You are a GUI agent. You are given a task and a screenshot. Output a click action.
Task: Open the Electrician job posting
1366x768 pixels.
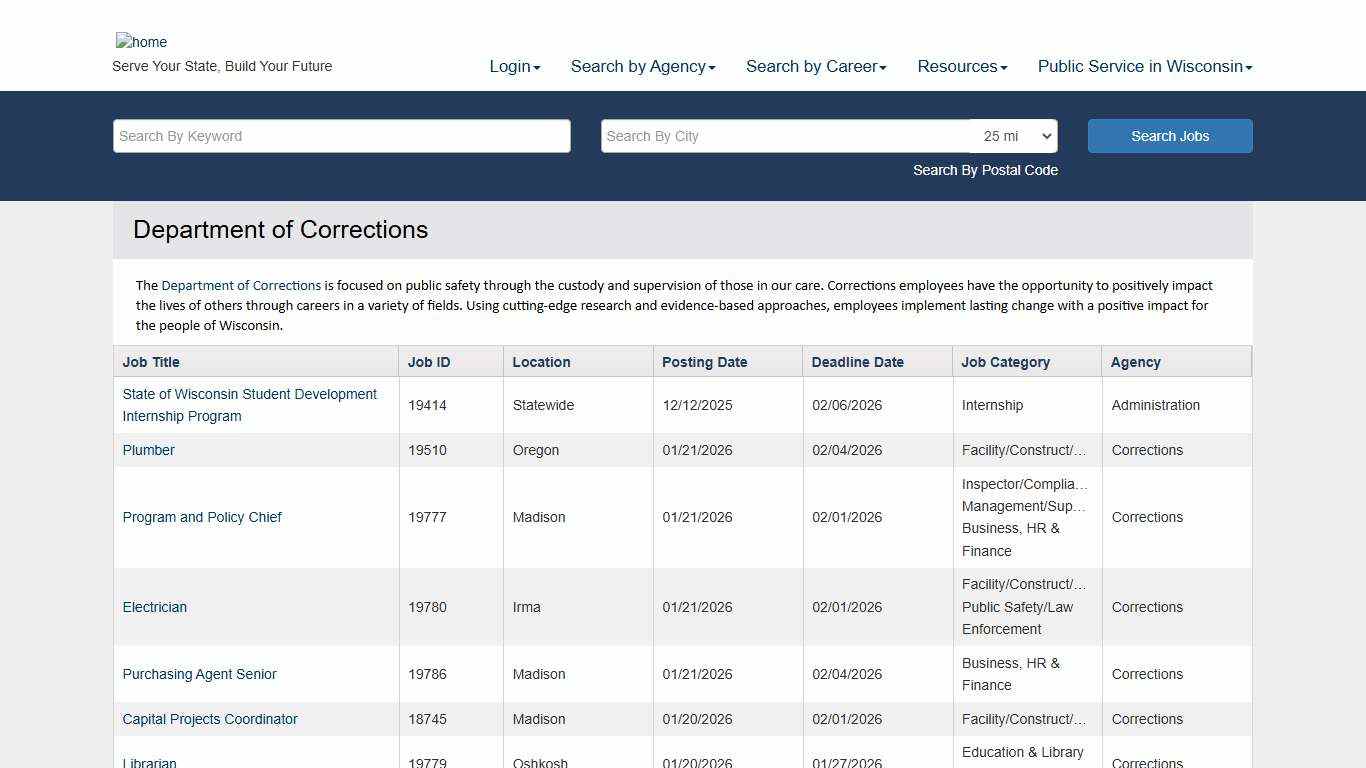[154, 607]
